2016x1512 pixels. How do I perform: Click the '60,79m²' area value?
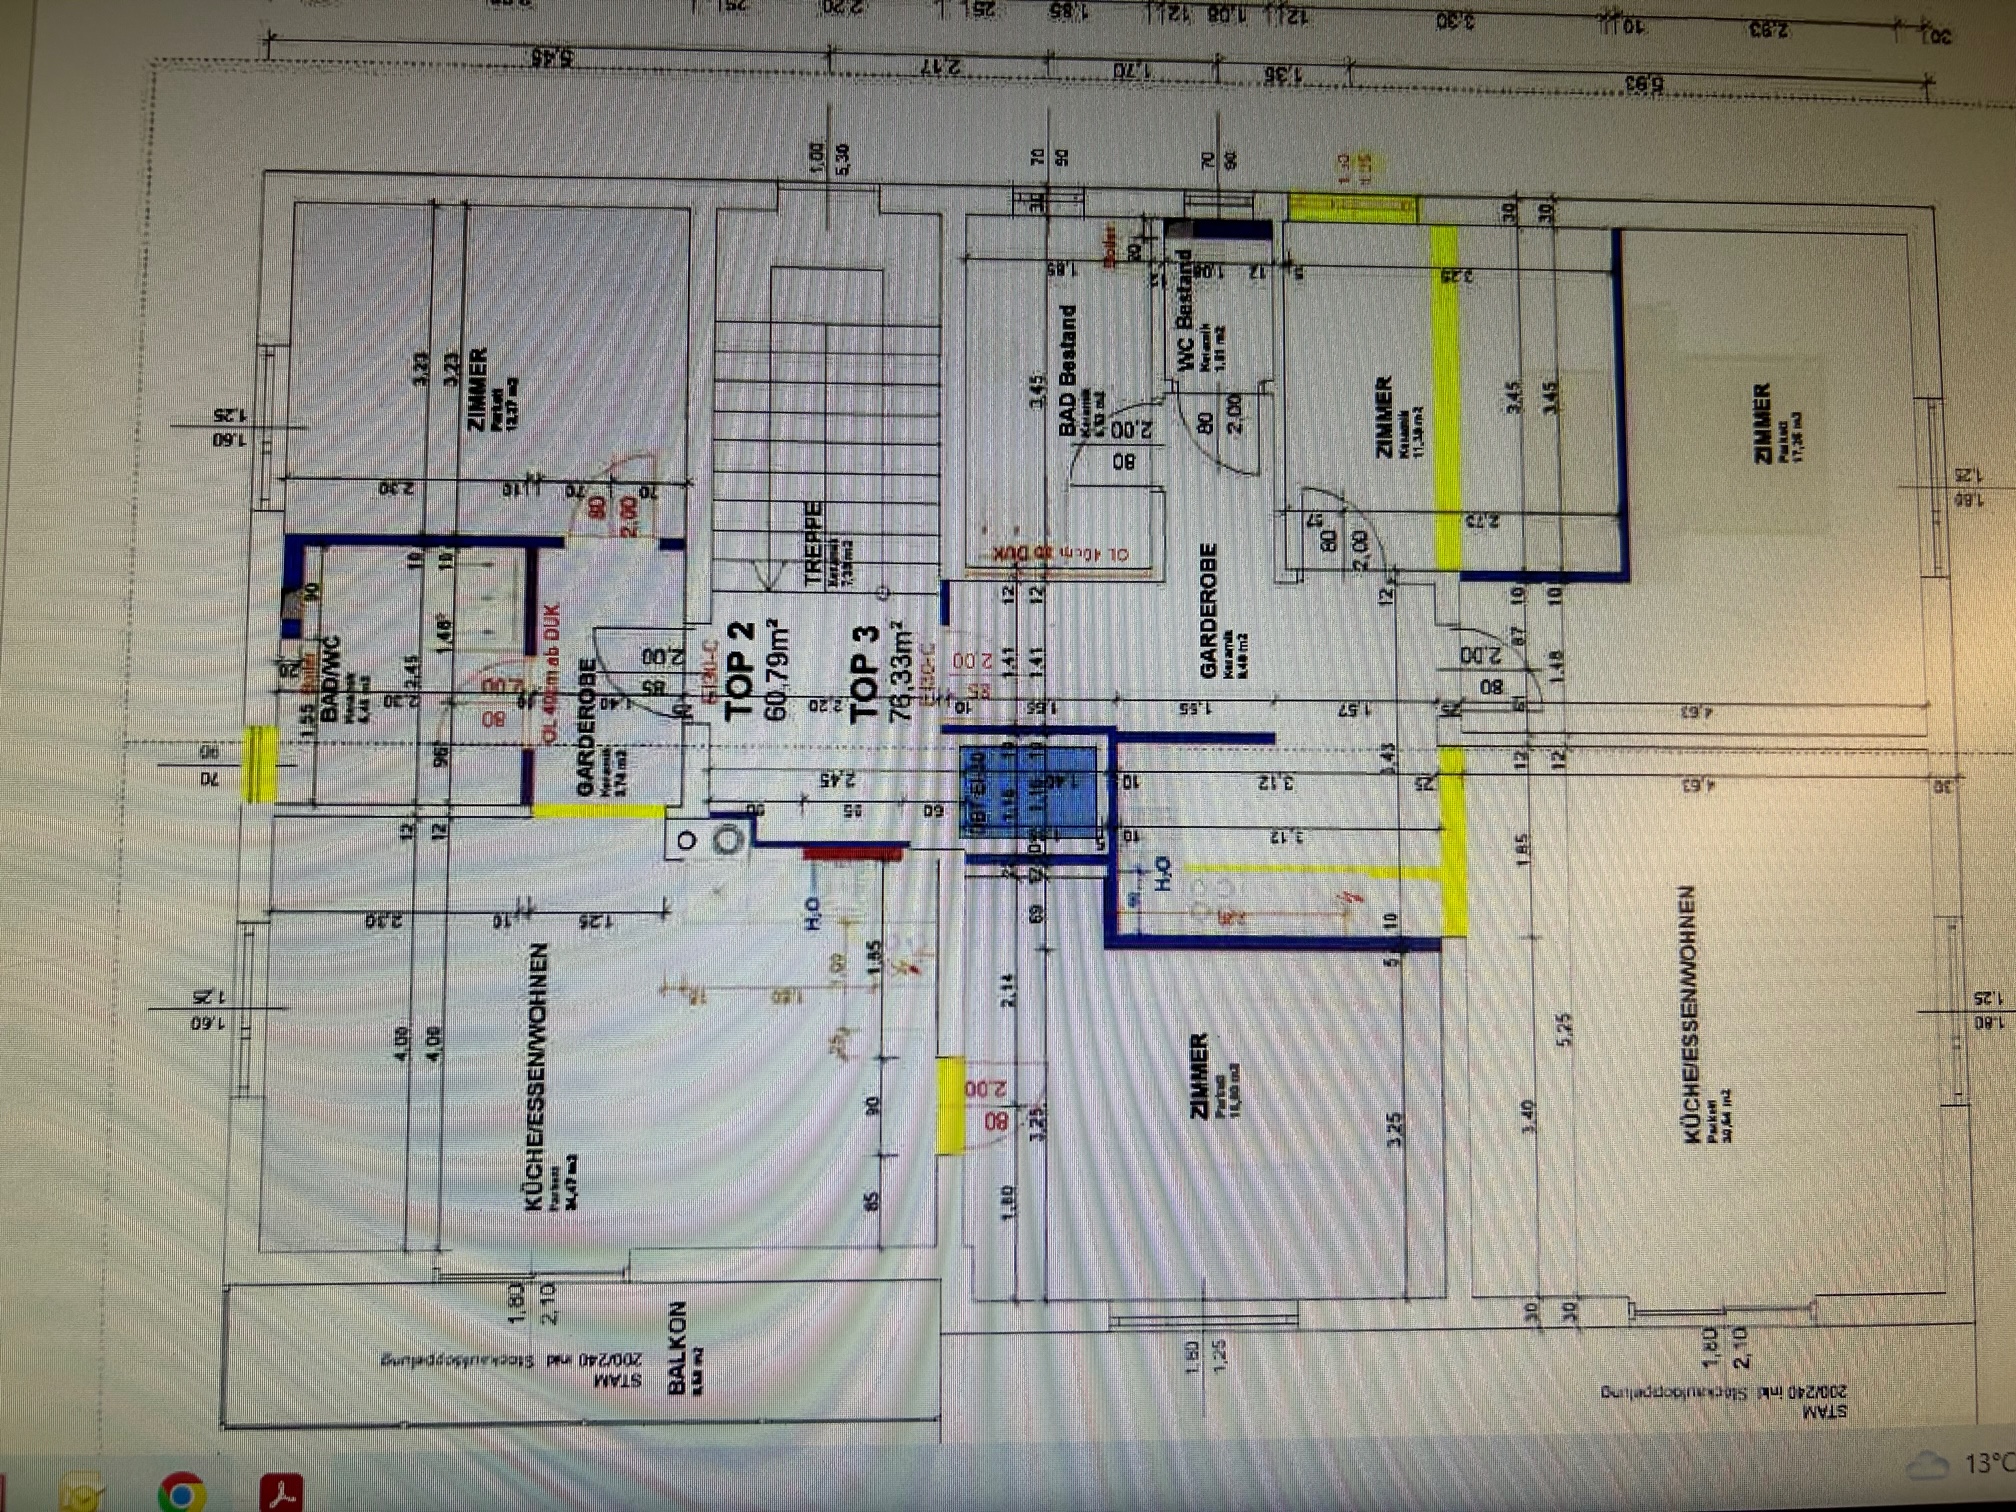778,670
